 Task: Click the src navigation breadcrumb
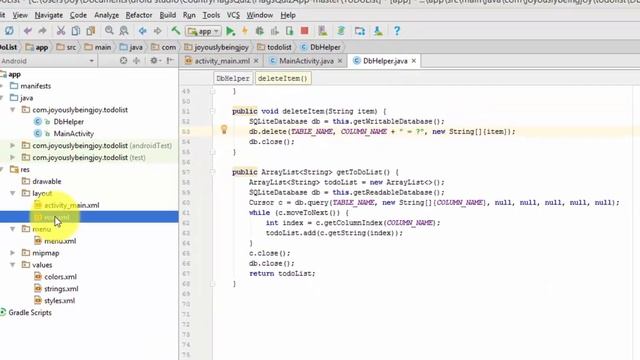[66, 47]
